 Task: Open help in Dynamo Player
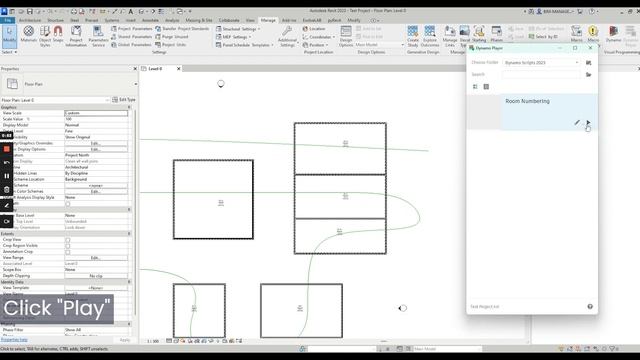coord(590,307)
